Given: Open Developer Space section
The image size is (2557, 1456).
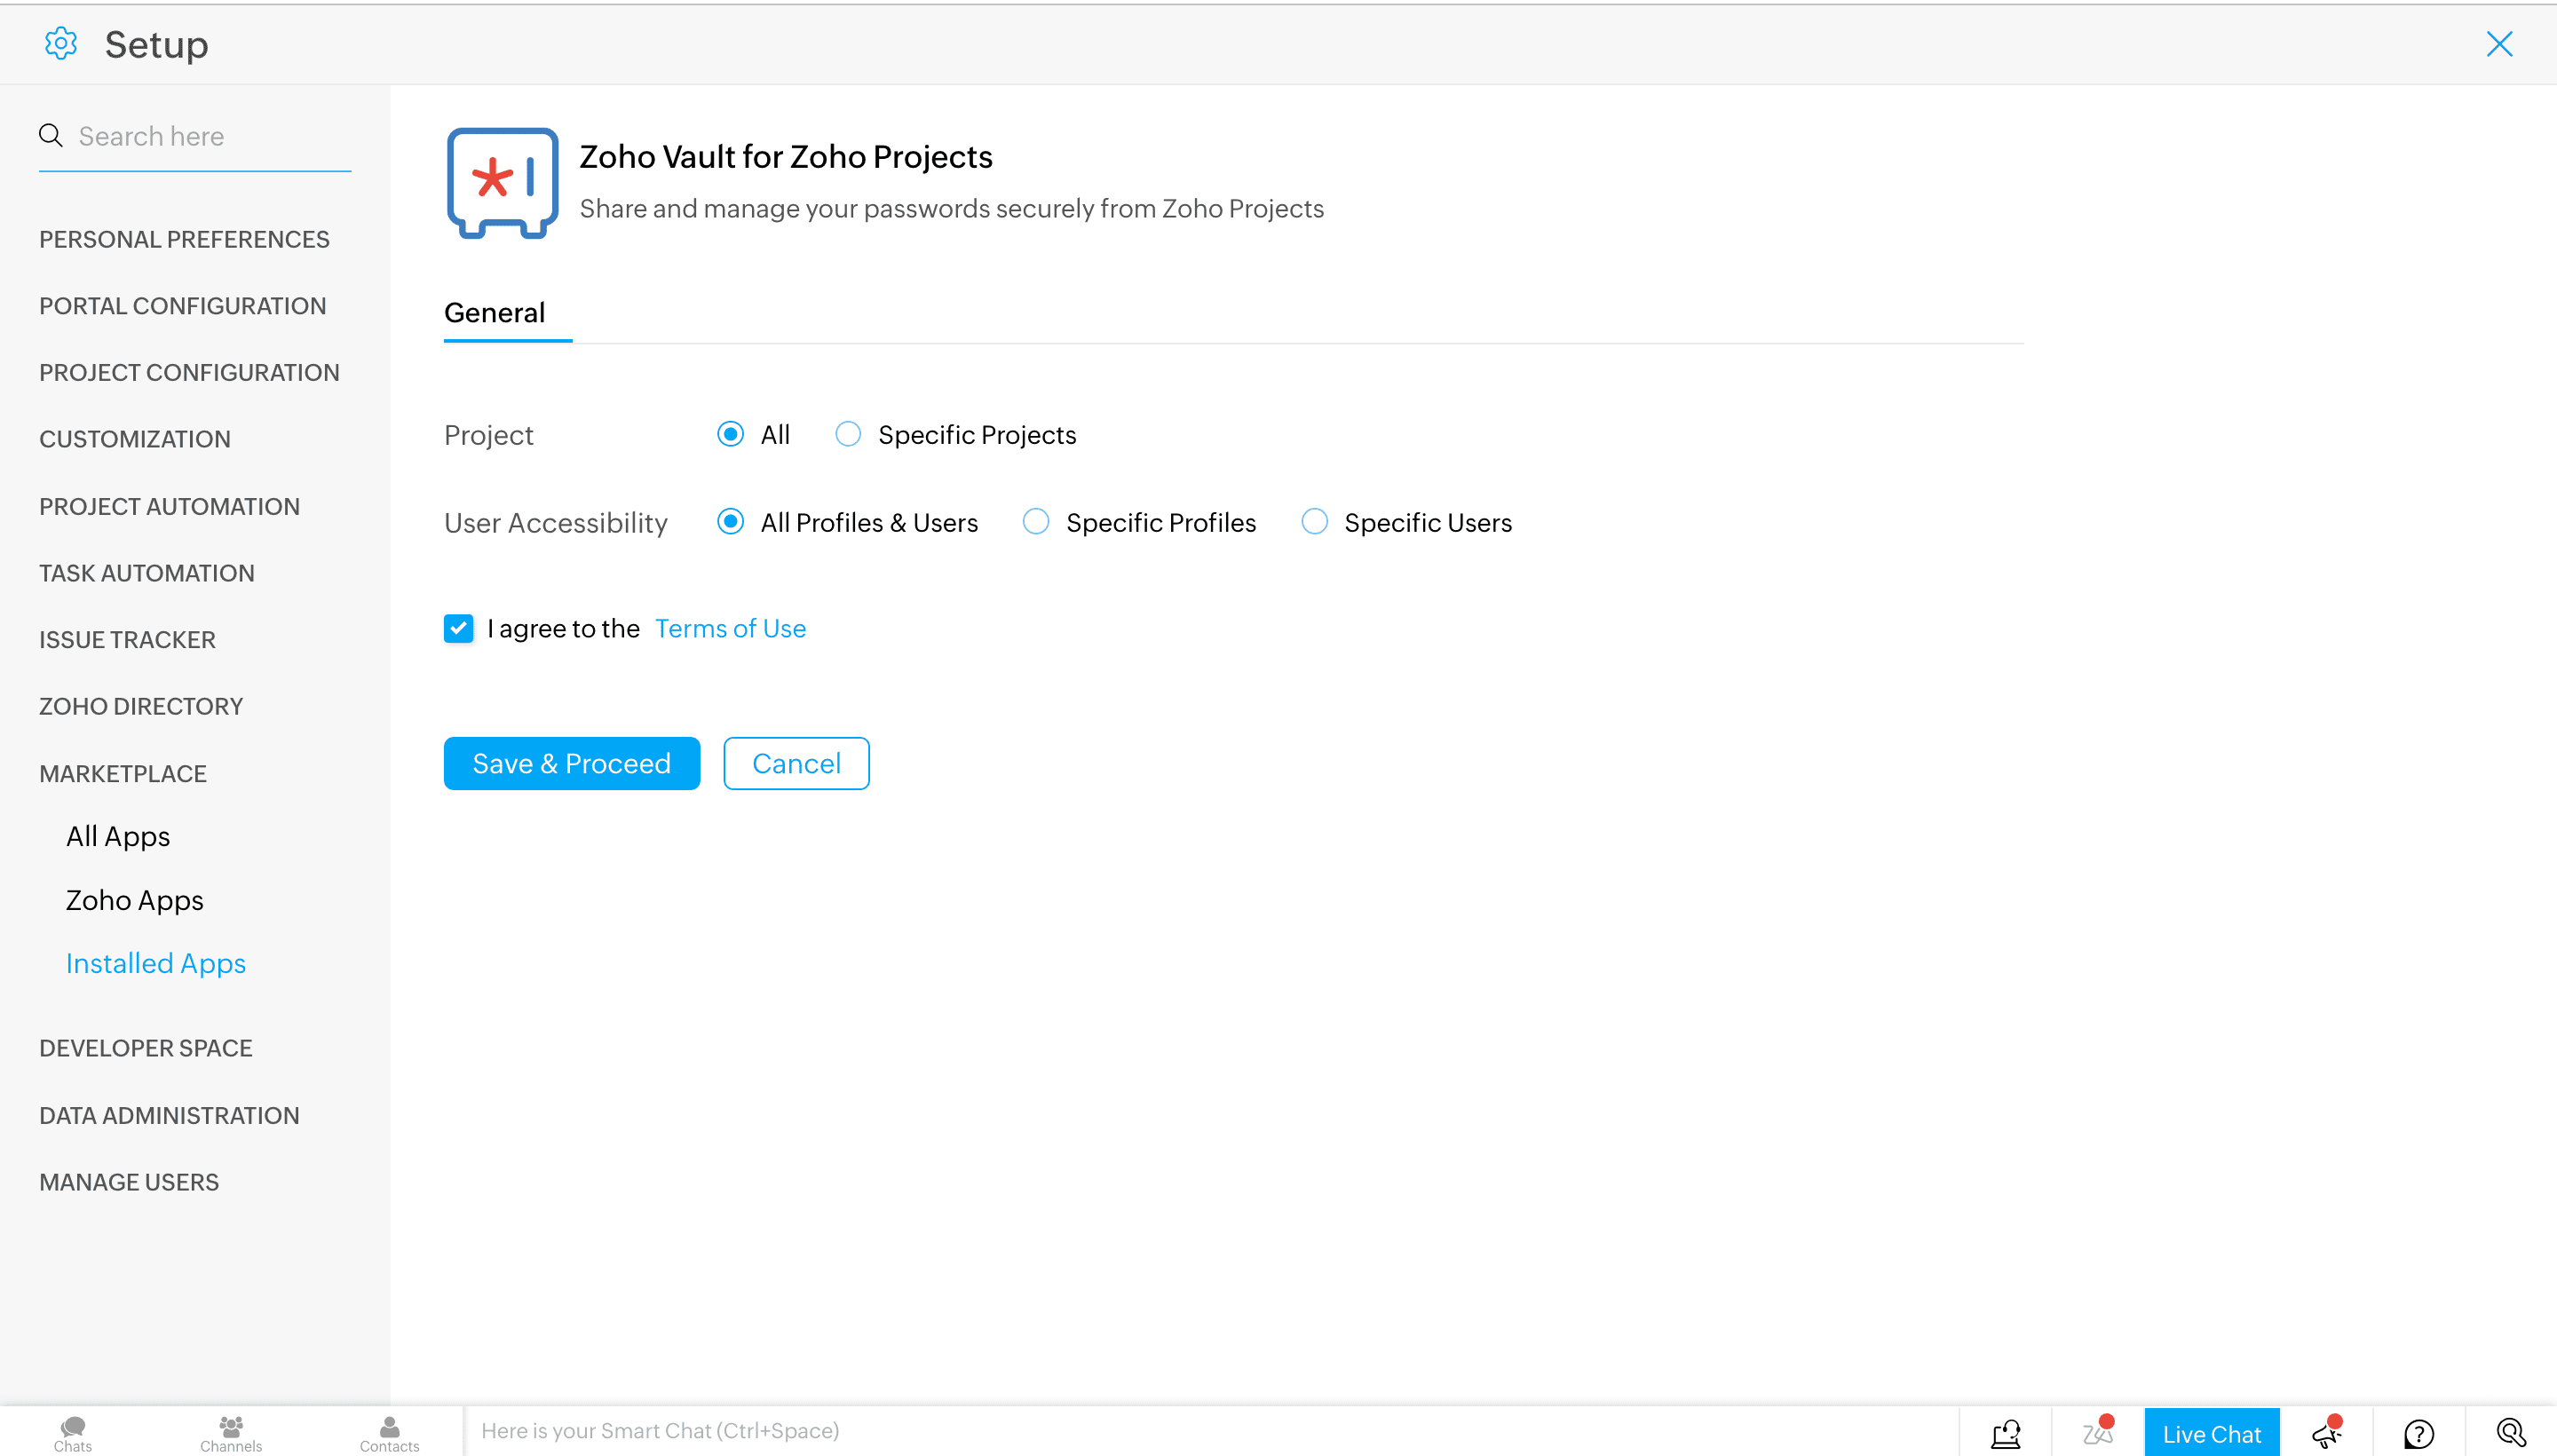Looking at the screenshot, I should point(146,1048).
